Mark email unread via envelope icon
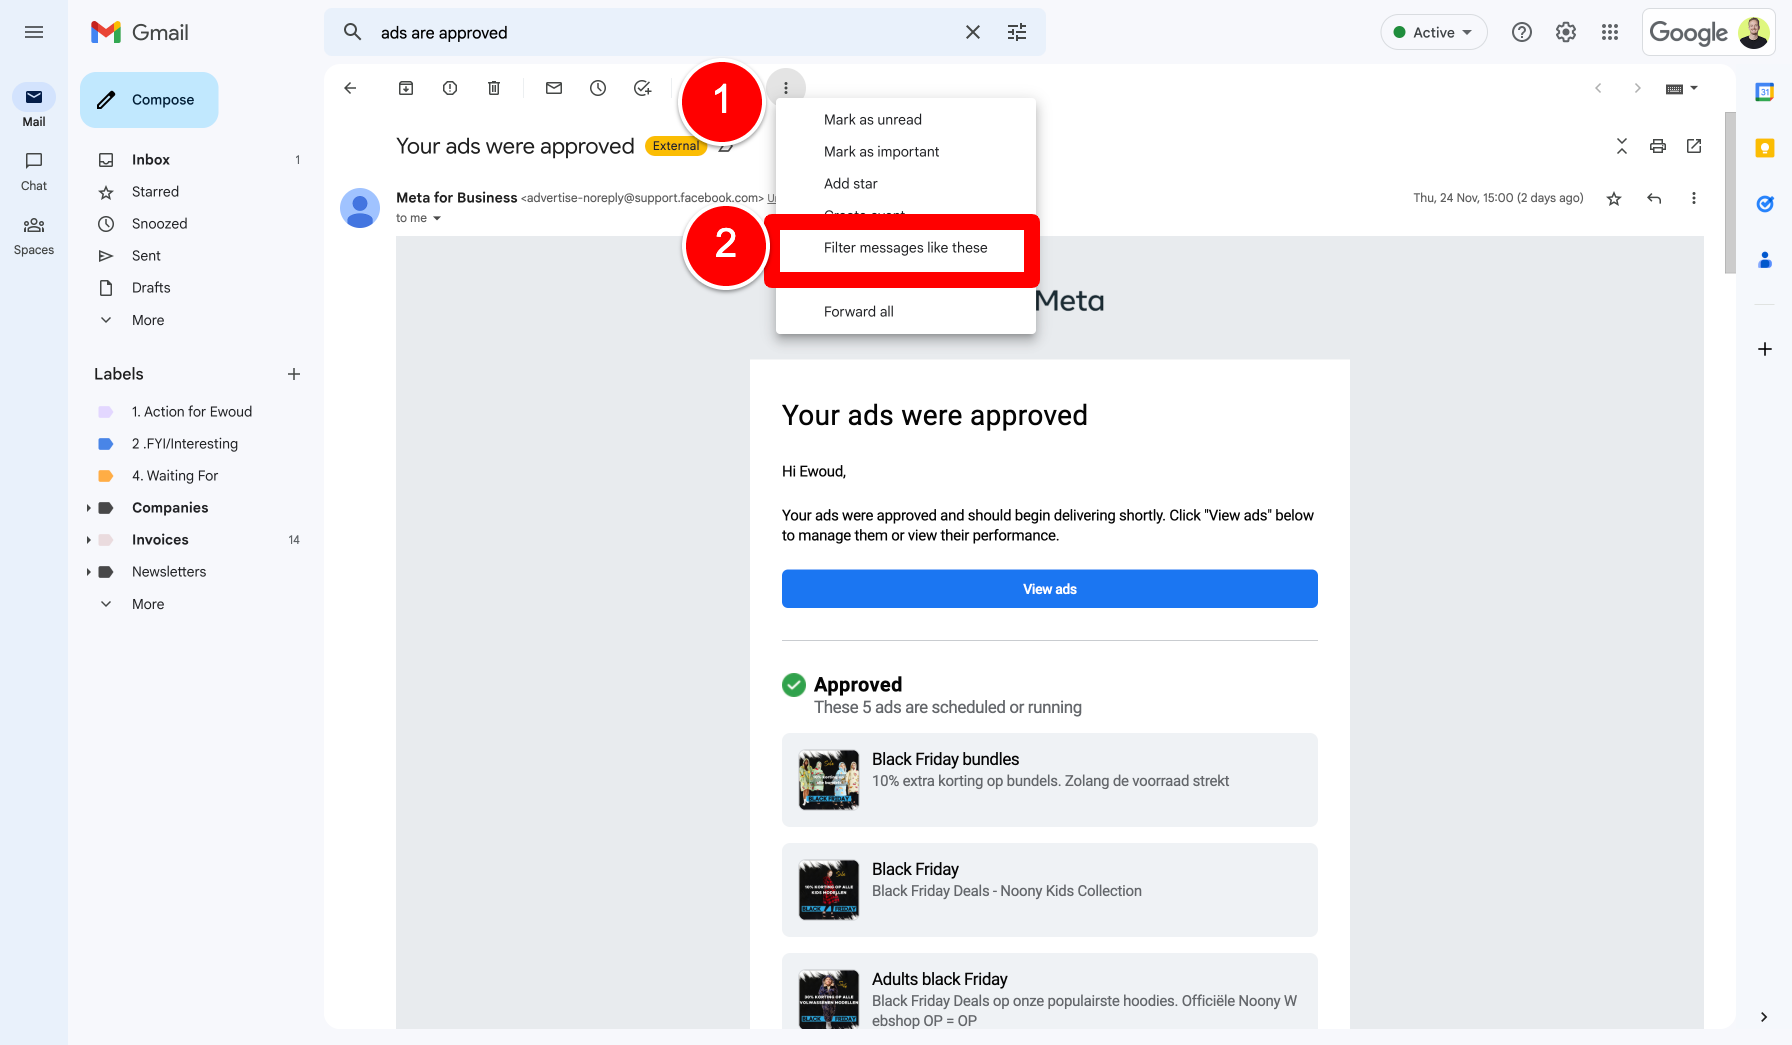 click(x=554, y=88)
